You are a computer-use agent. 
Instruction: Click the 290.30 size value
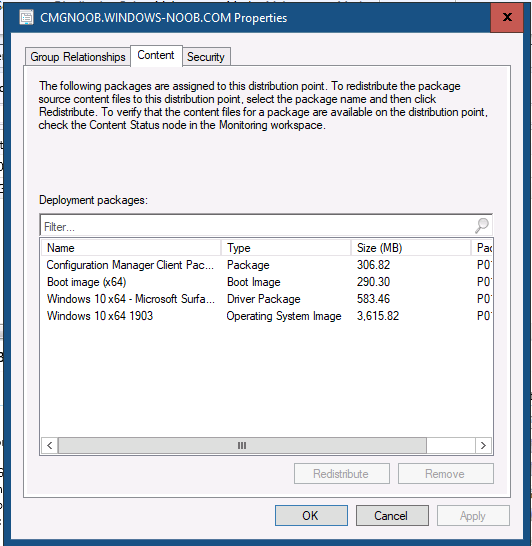coord(373,282)
